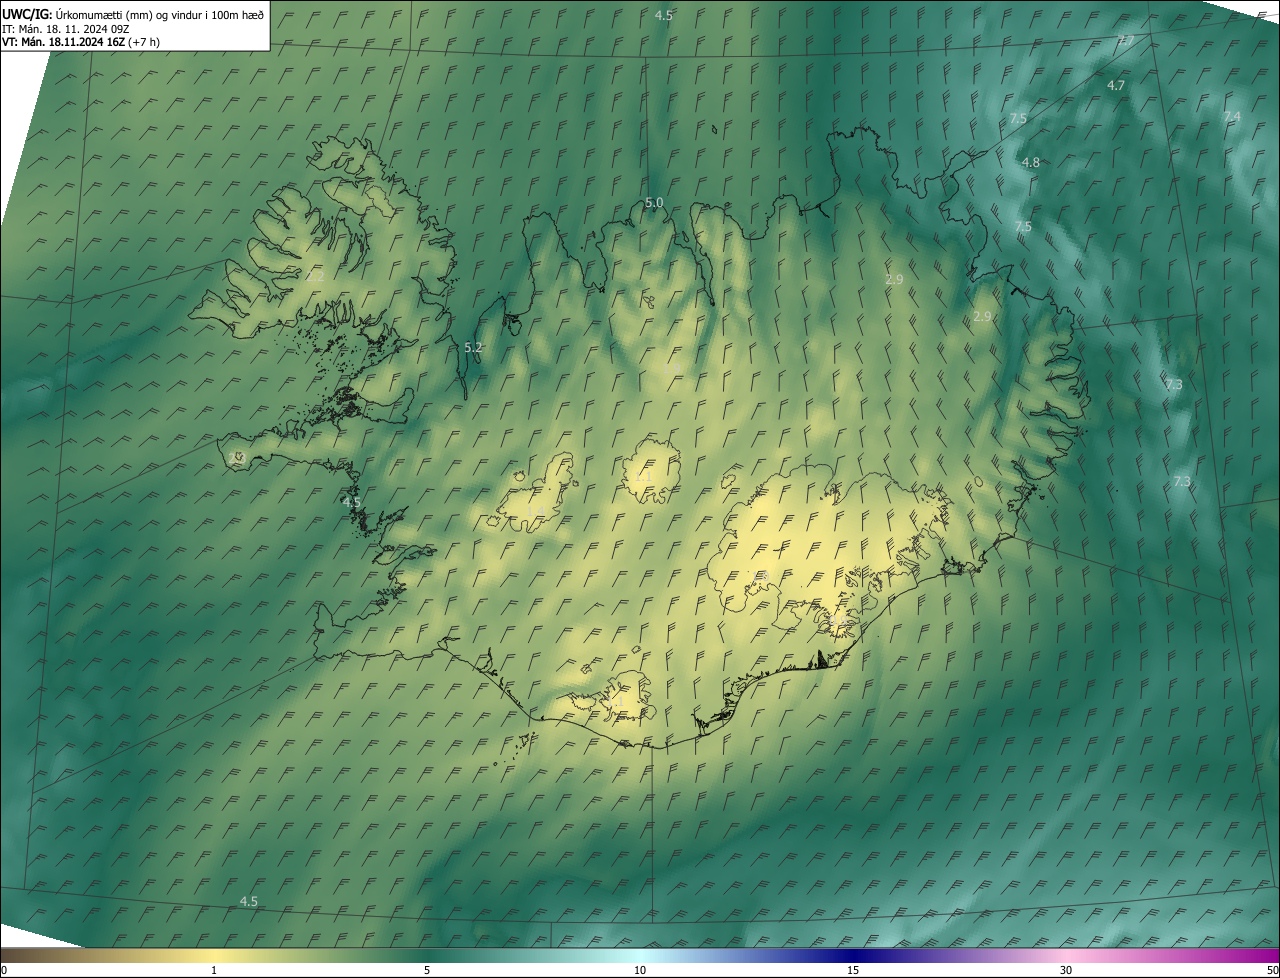Viewport: 1280px width, 978px height.
Task: Select the 'IT: Mán. 18. 11. 2024 09Z' line
Action: pyautogui.click(x=66, y=28)
